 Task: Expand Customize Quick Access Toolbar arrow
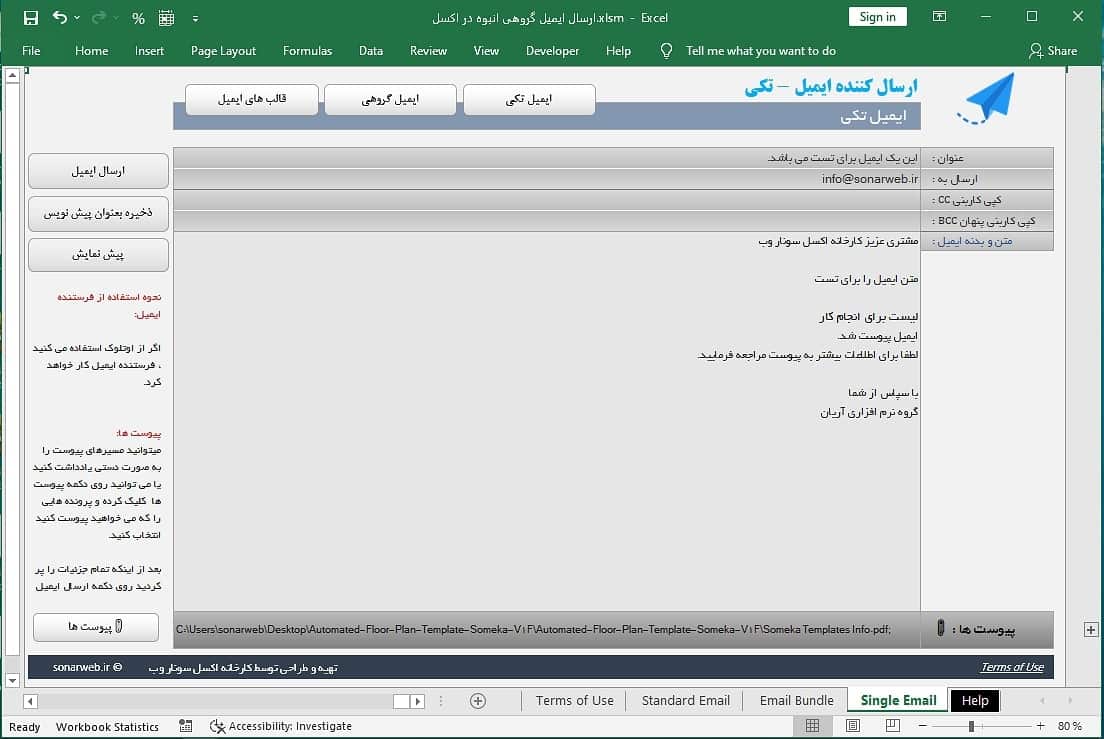(195, 19)
